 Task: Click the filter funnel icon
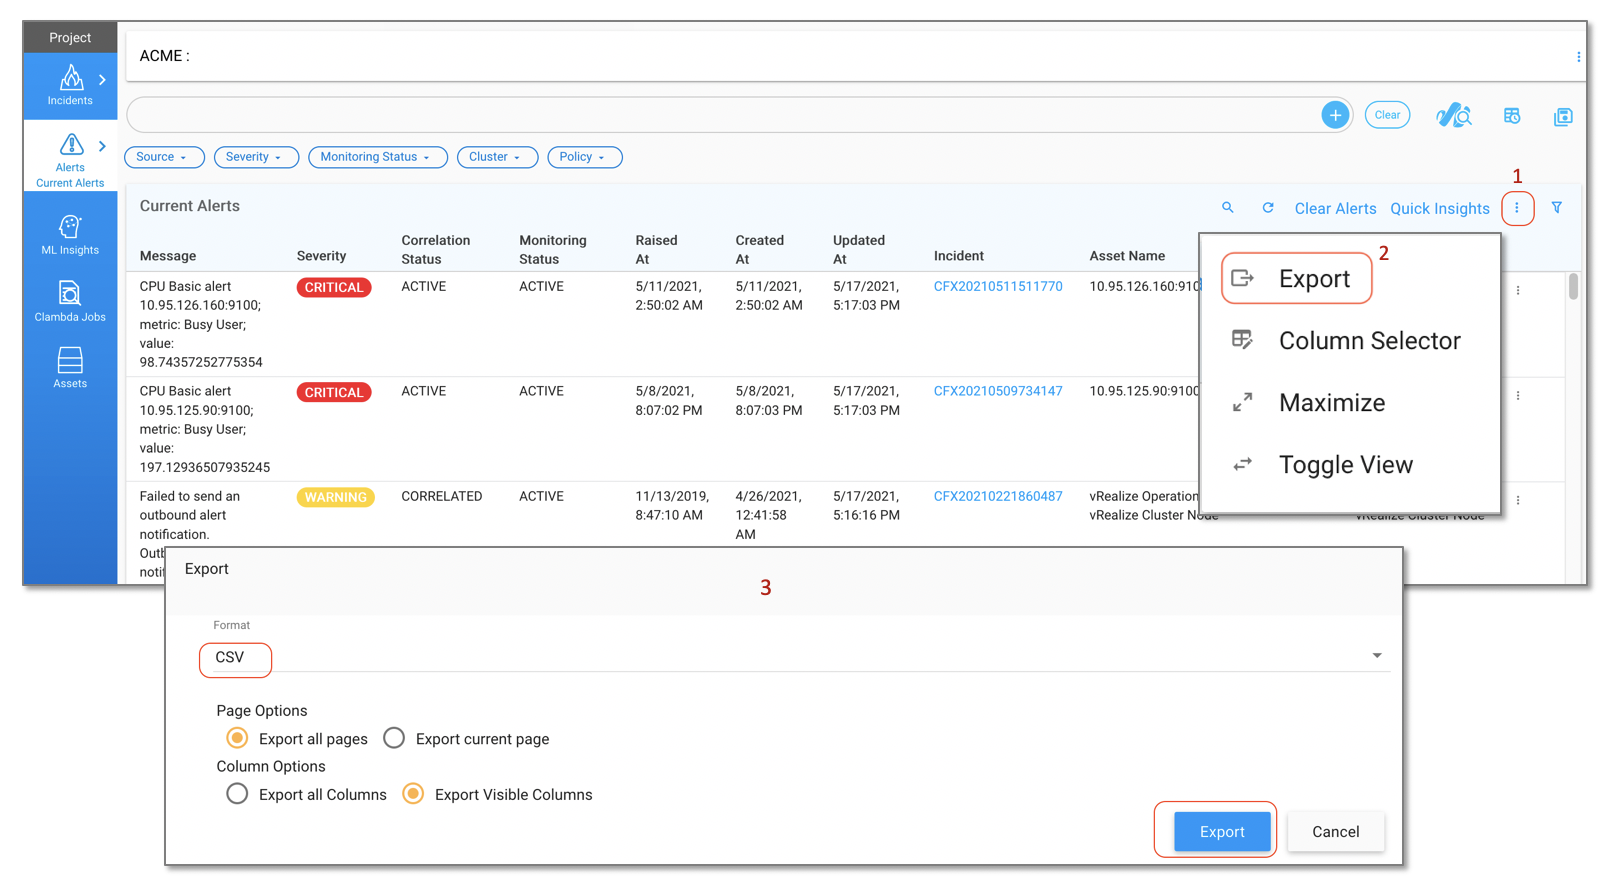point(1556,208)
